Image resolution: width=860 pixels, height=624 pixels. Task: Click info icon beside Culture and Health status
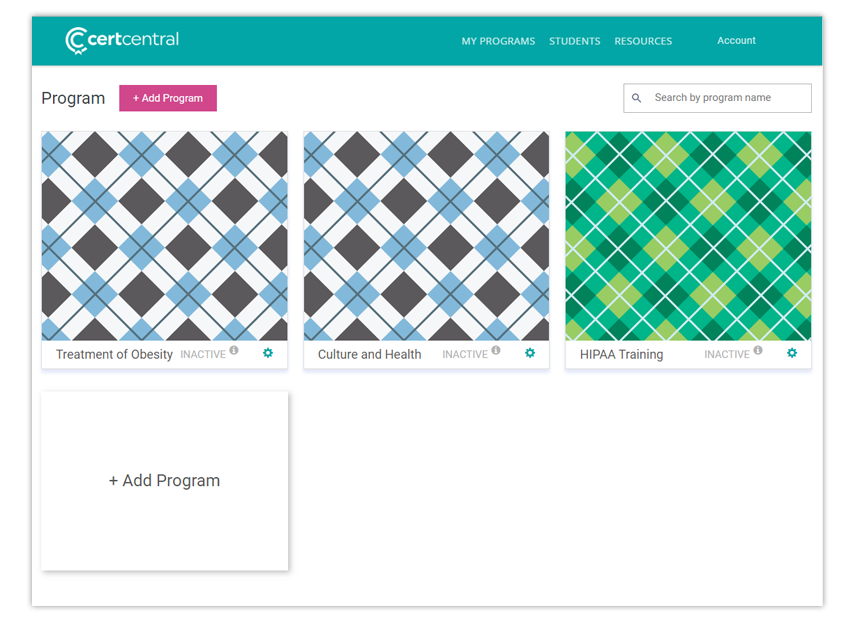(496, 351)
